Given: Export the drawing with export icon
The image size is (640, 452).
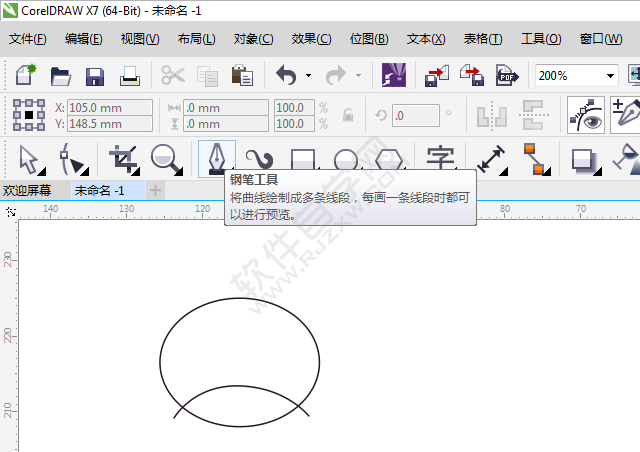Looking at the screenshot, I should [x=472, y=75].
